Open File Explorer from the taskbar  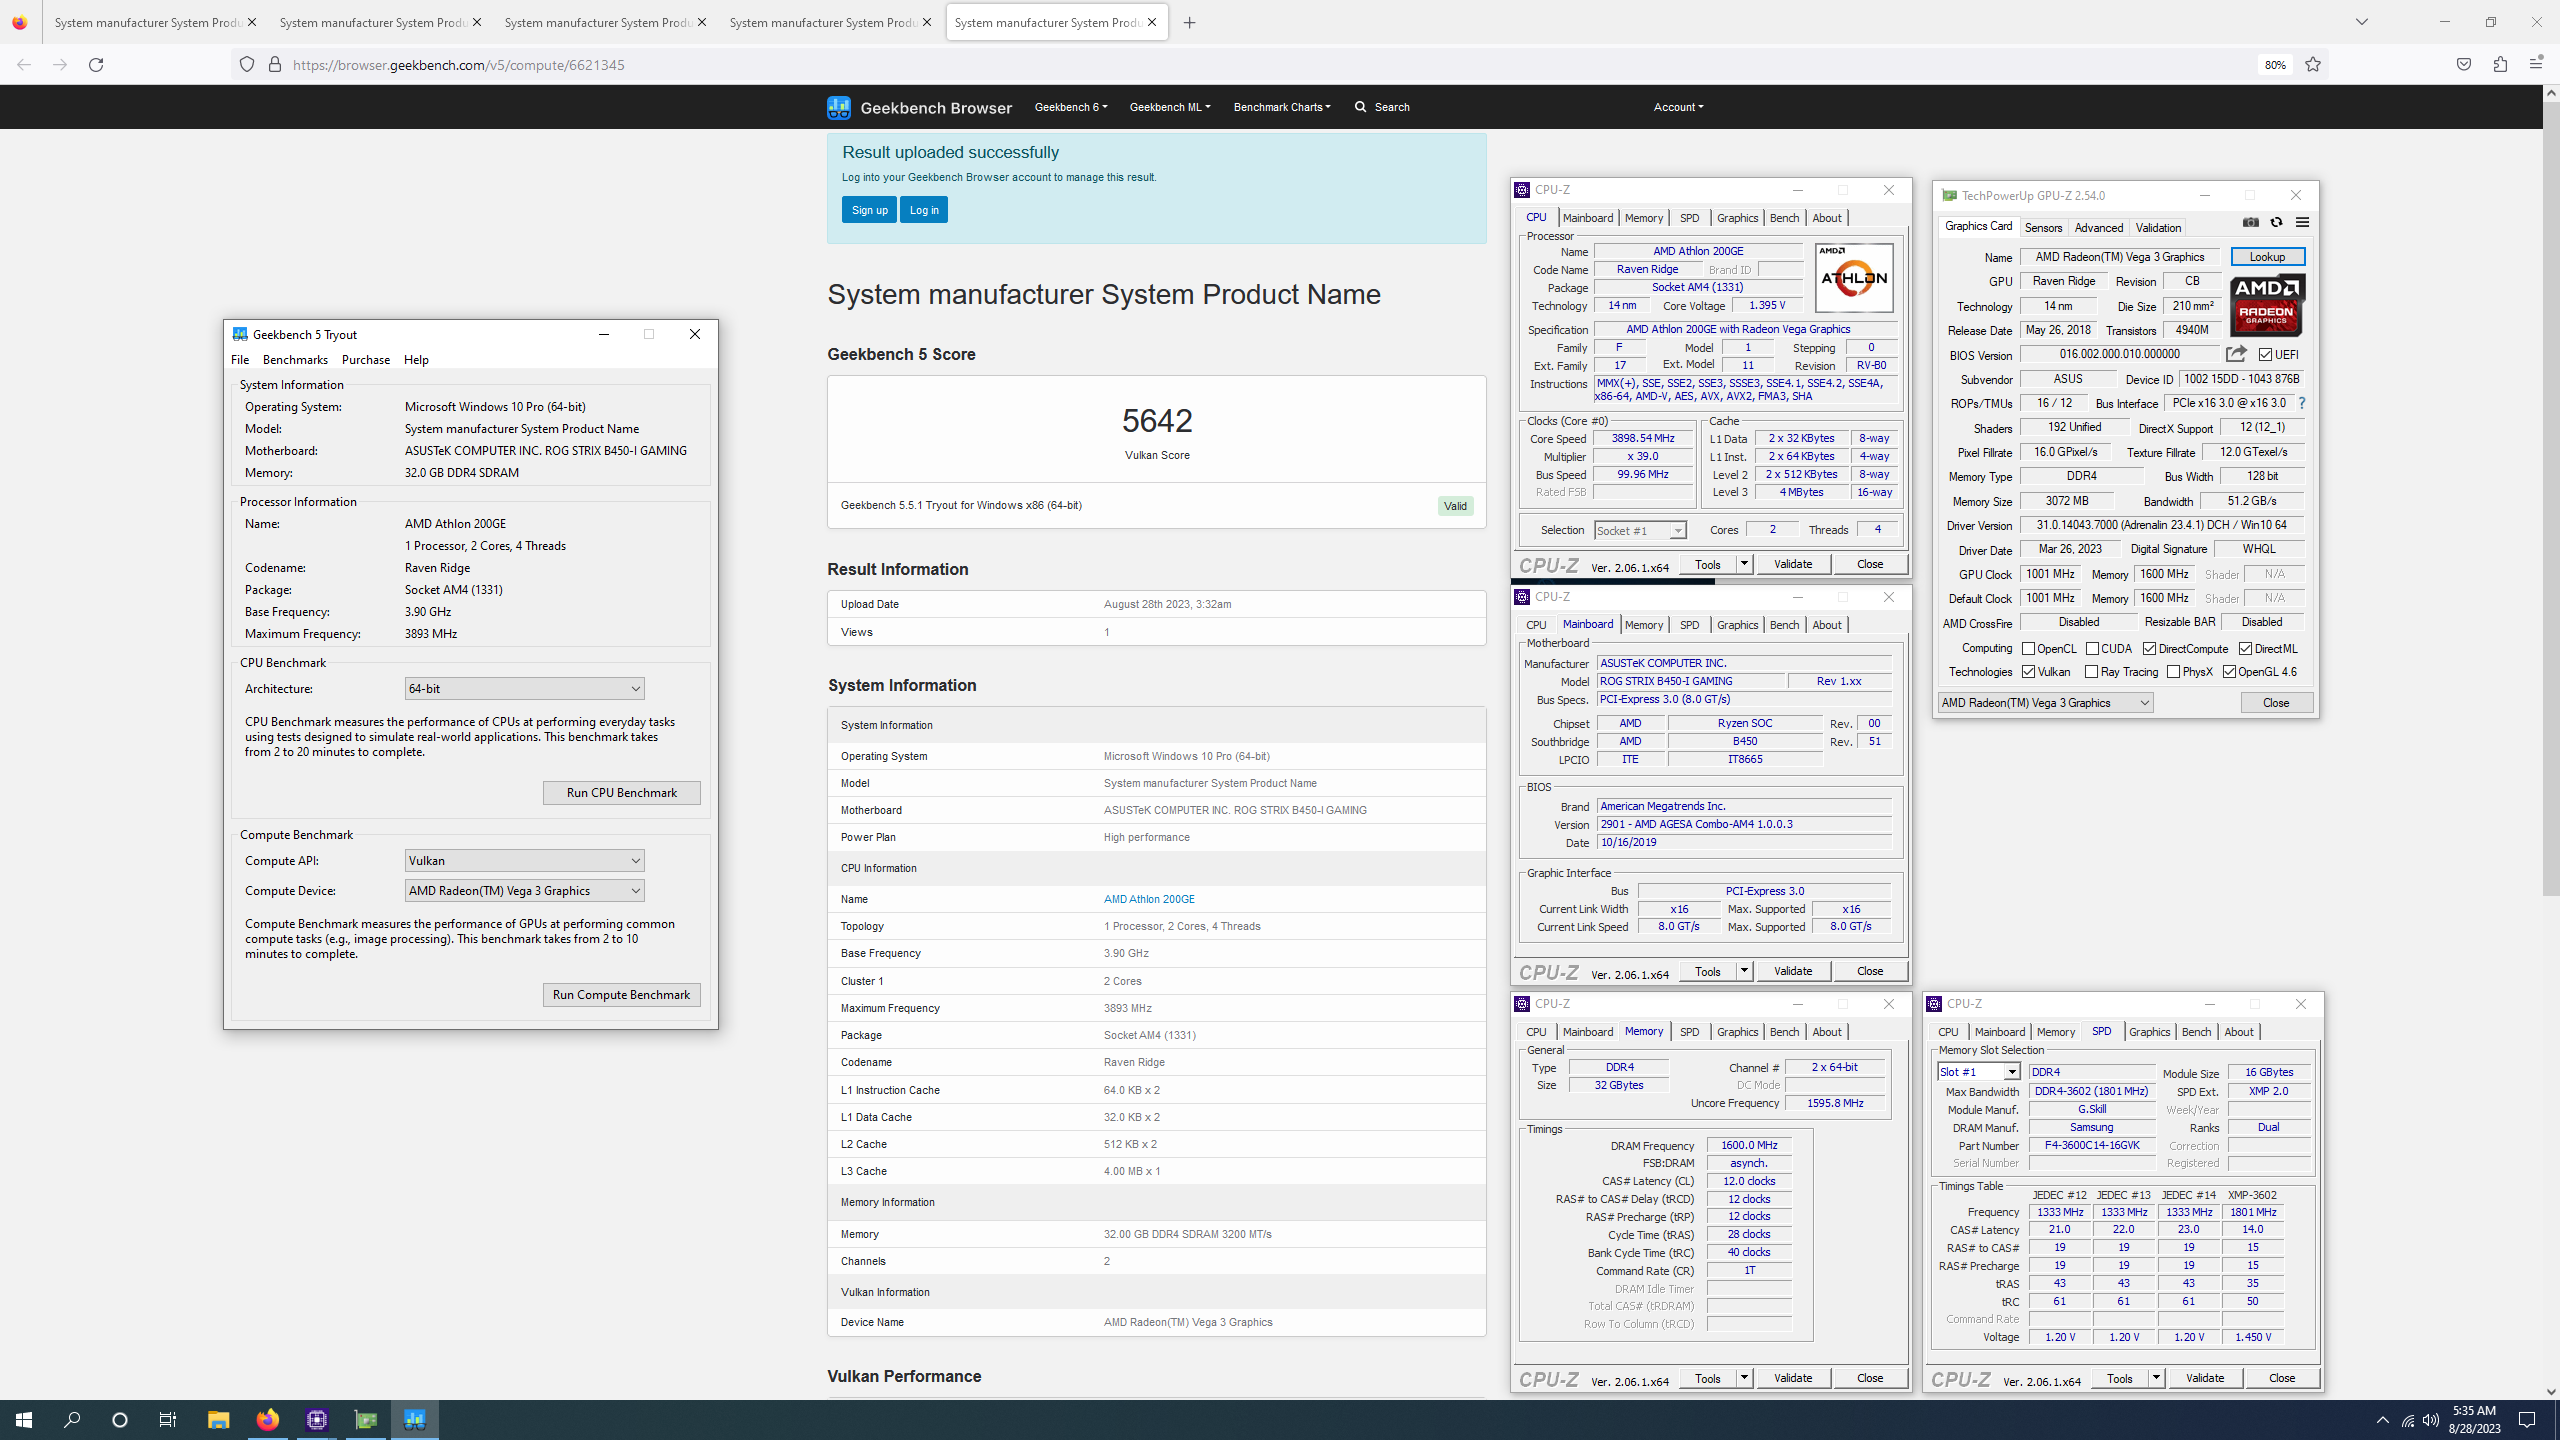[218, 1420]
